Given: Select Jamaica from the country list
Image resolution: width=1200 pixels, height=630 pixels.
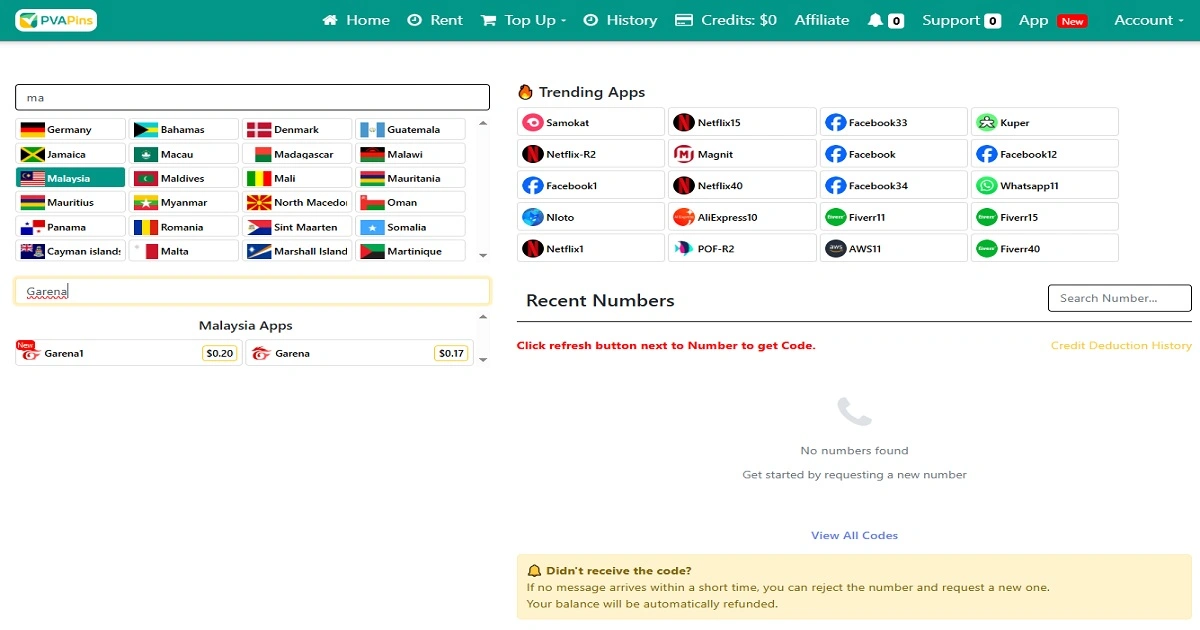Looking at the screenshot, I should (x=71, y=154).
